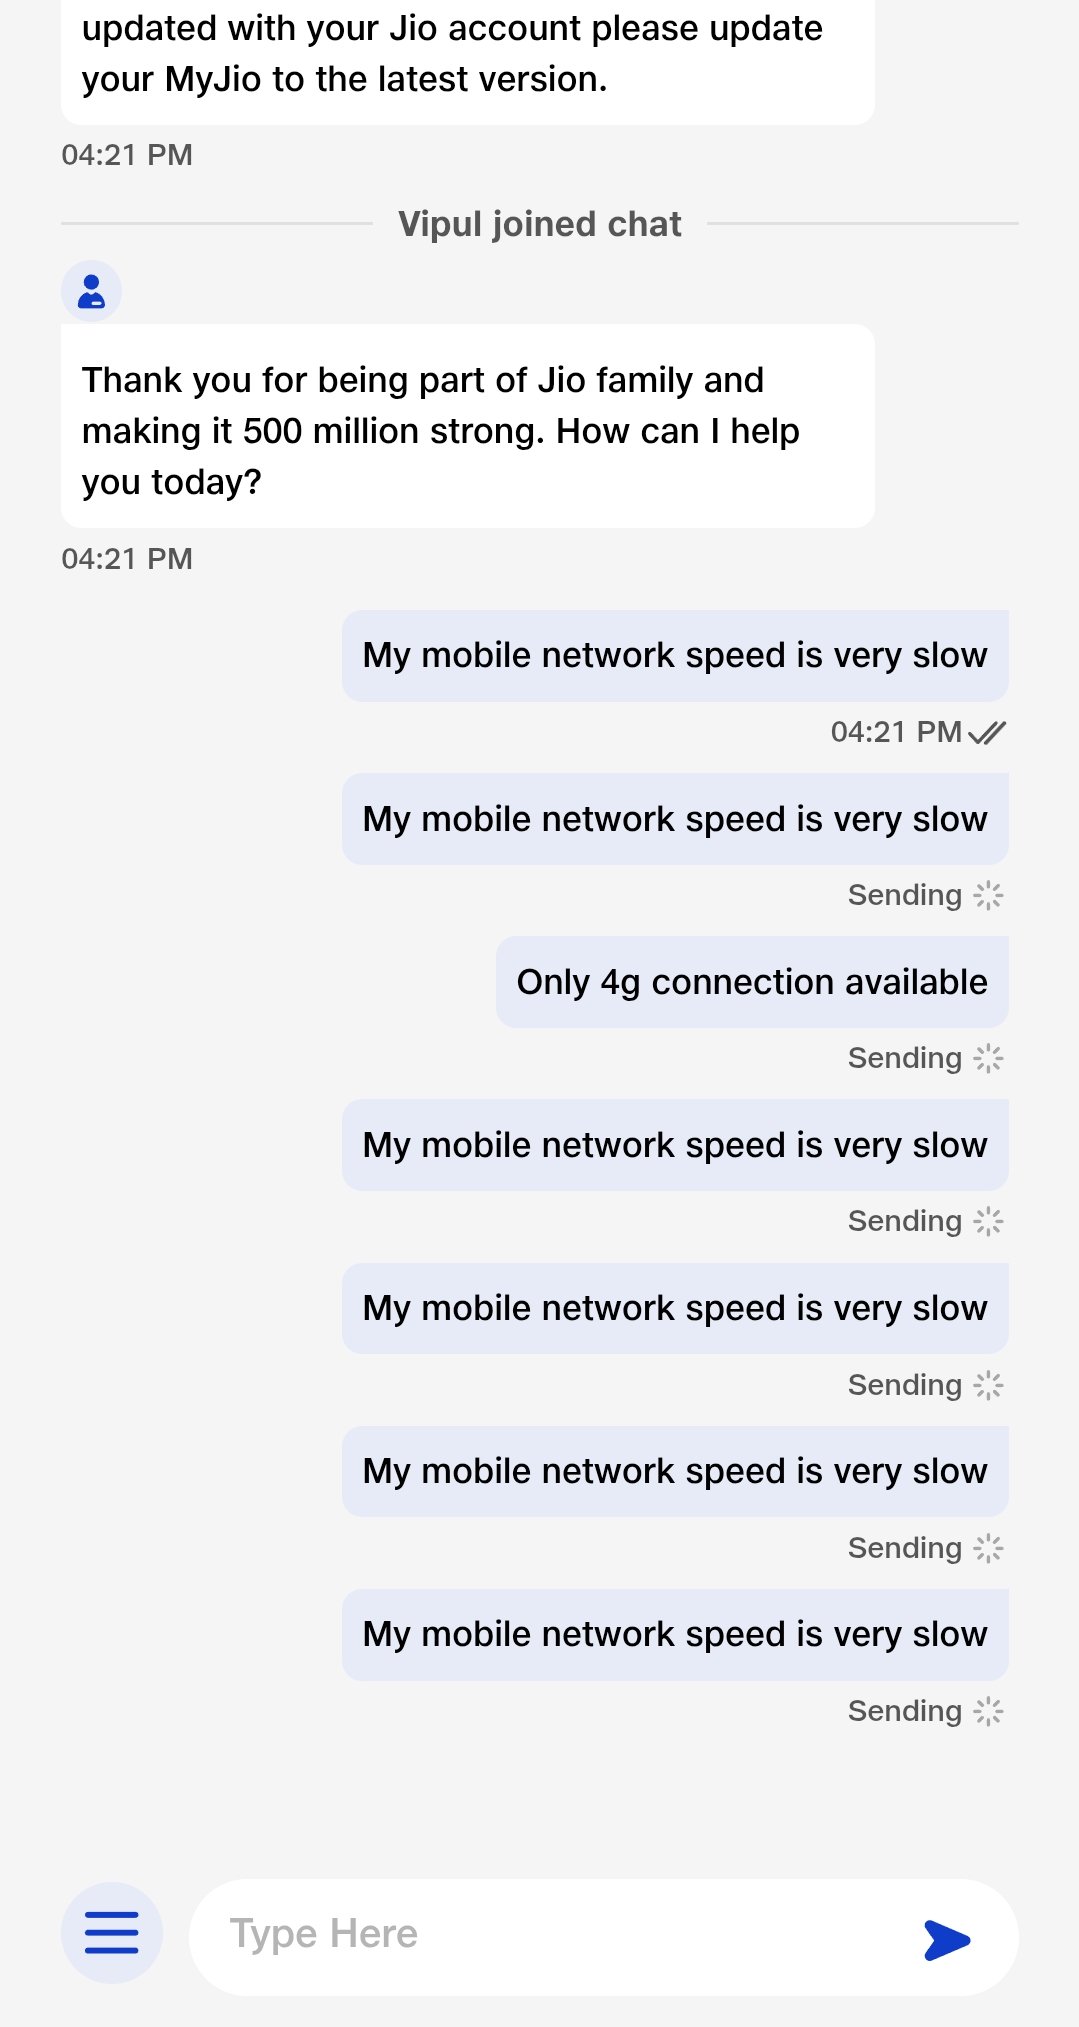Tap the spinner under the 4g connection message

click(x=988, y=1058)
